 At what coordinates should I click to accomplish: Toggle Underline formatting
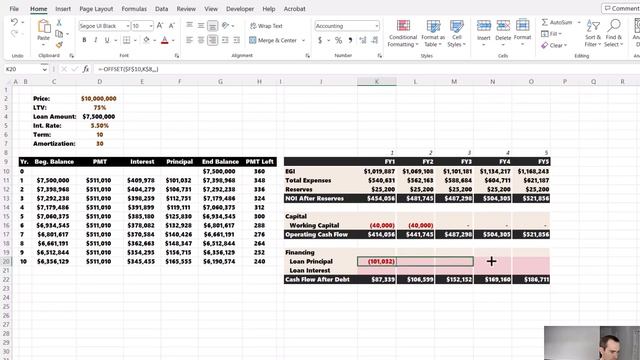[107, 40]
